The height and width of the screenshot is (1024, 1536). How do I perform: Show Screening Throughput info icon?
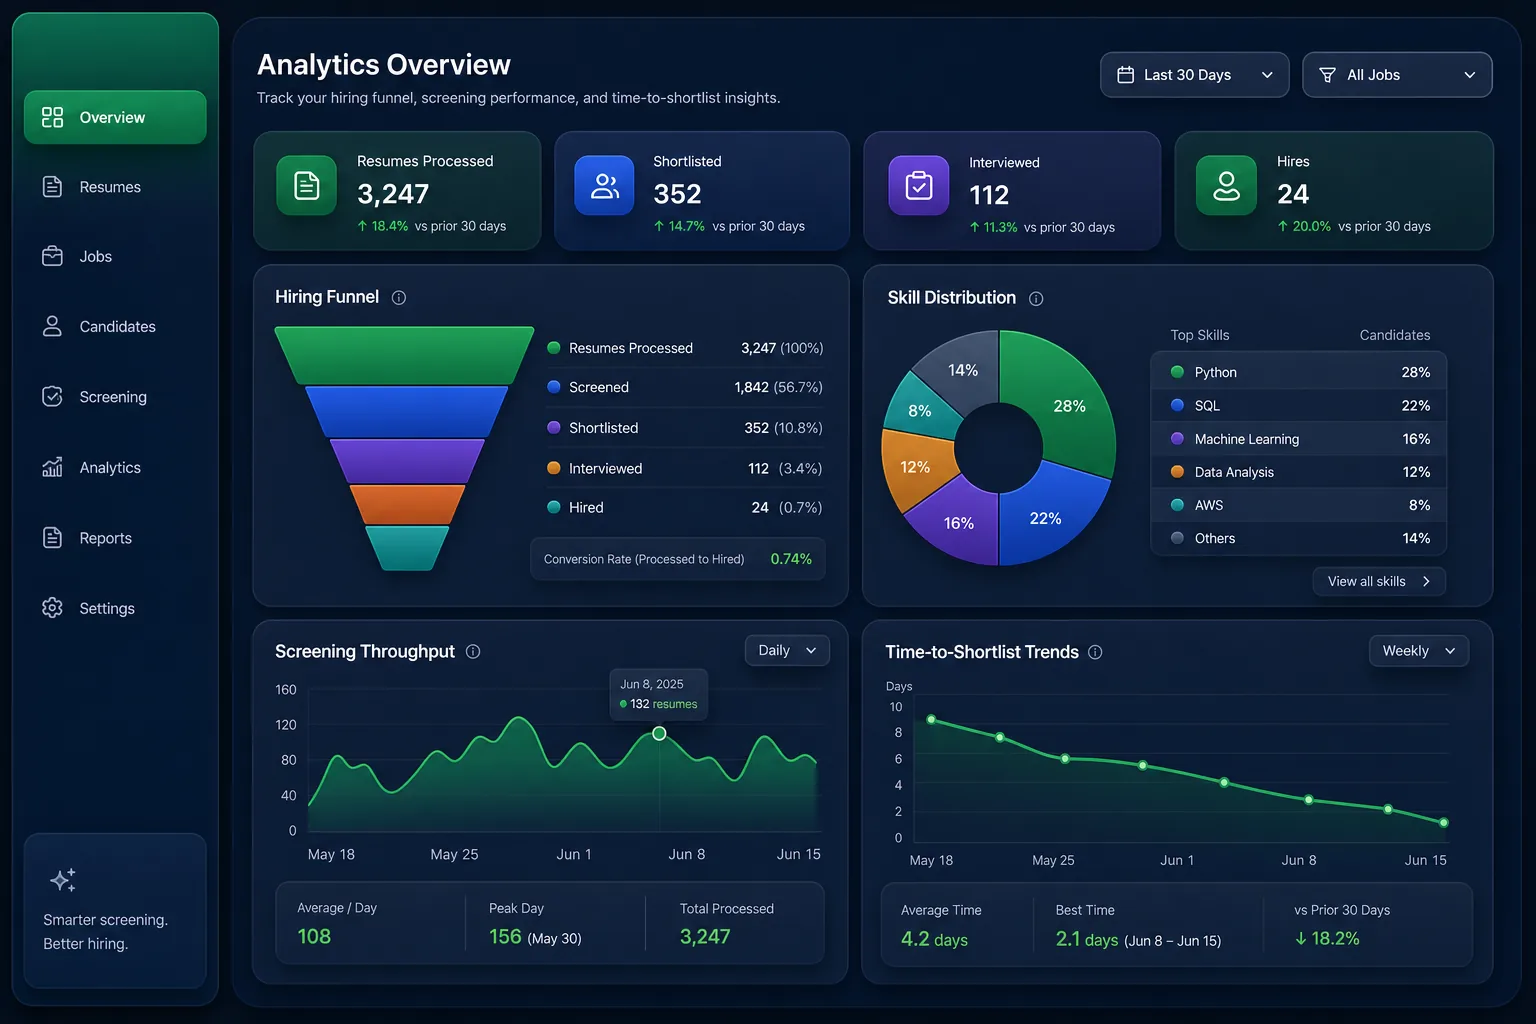point(473,651)
